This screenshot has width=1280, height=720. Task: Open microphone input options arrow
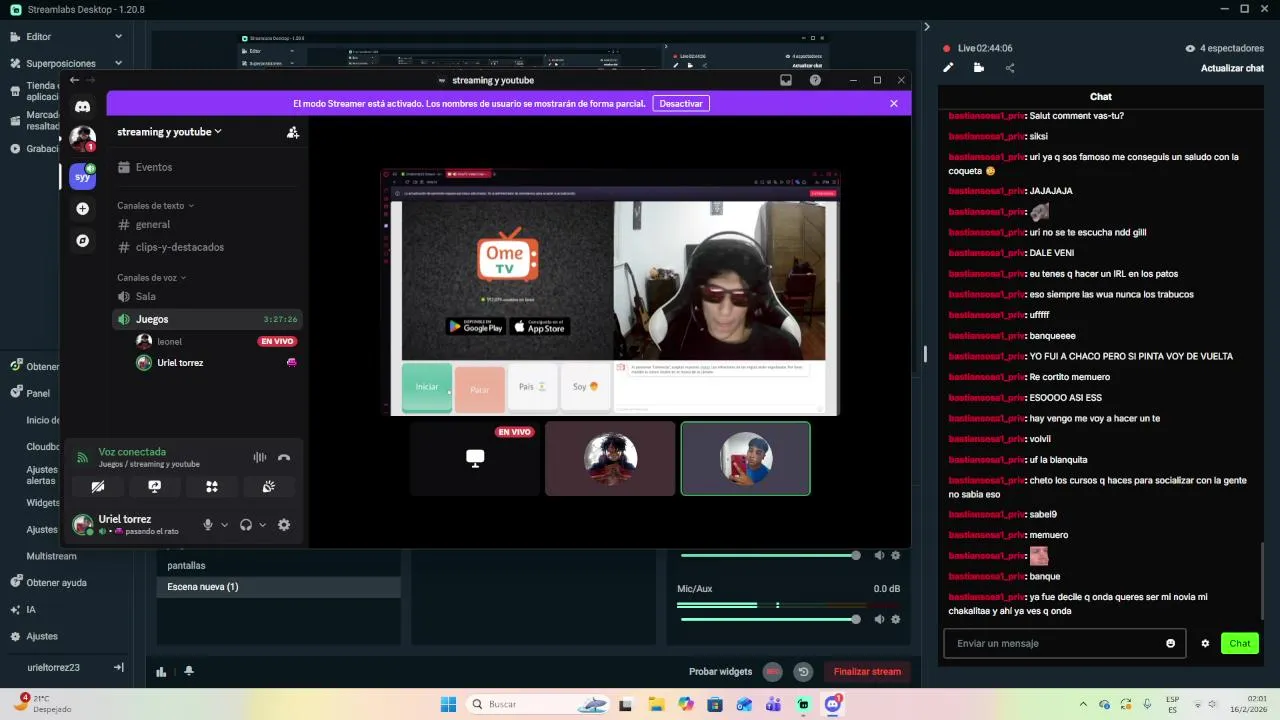click(x=224, y=525)
